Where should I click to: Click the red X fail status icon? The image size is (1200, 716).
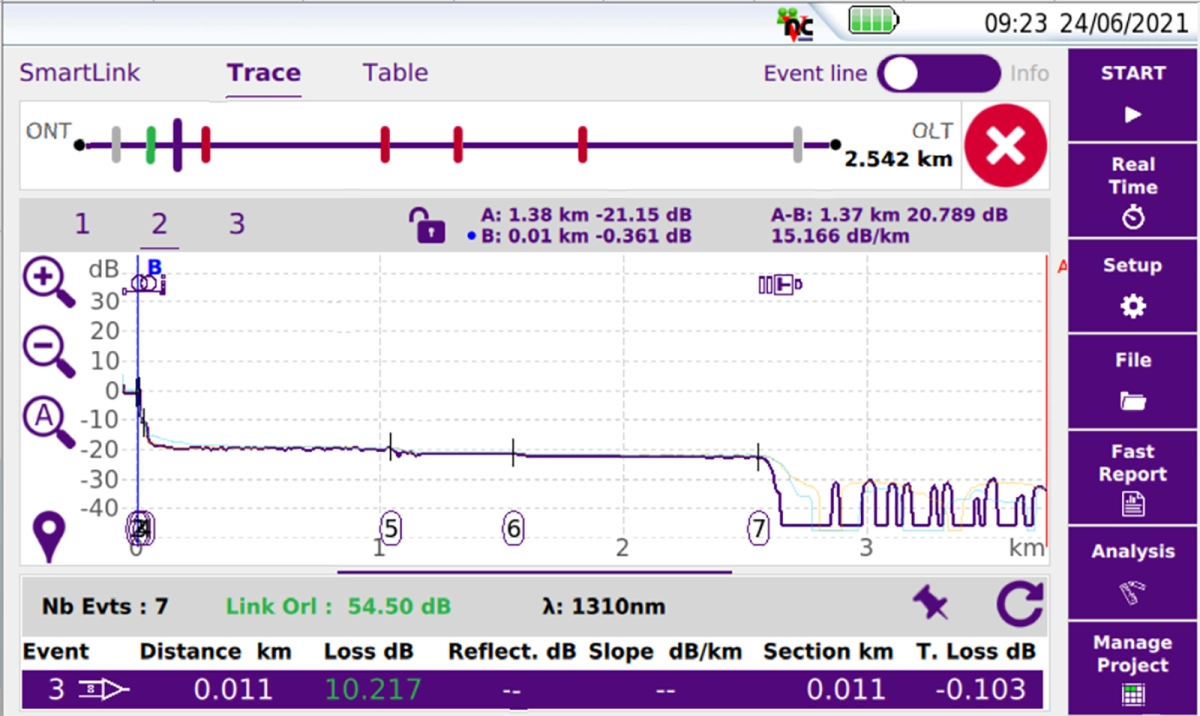click(1004, 146)
